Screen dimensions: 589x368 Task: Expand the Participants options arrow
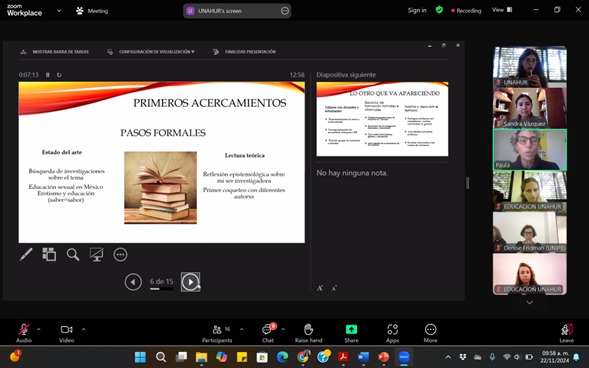click(242, 329)
